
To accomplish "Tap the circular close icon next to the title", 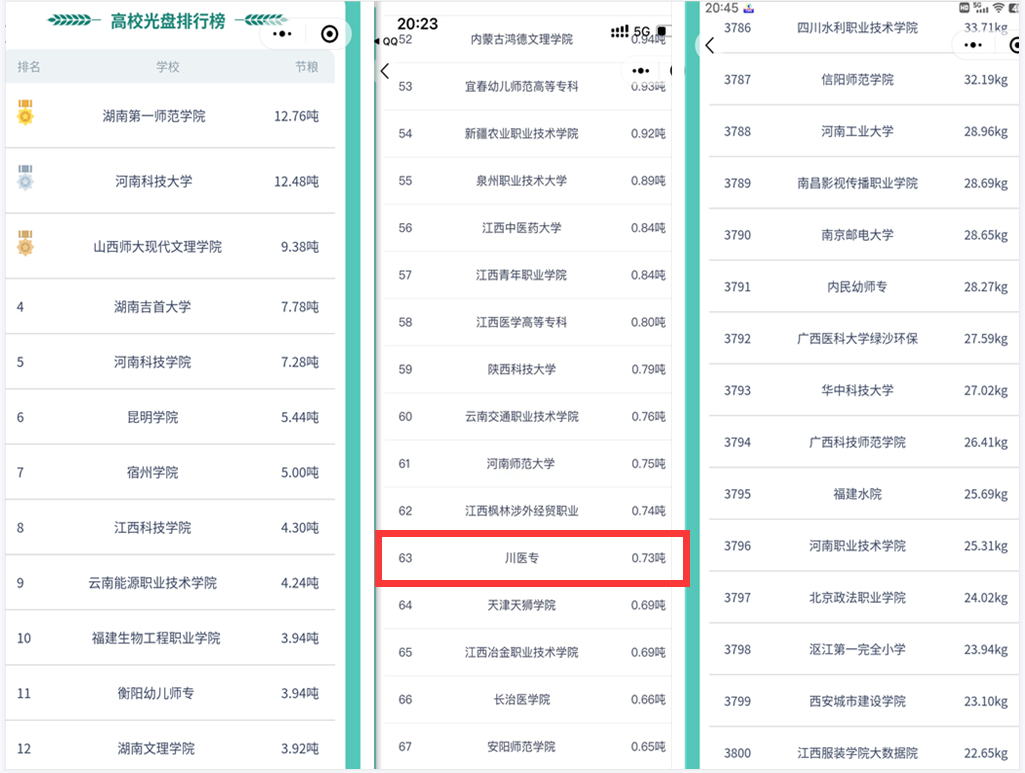I will coord(329,34).
